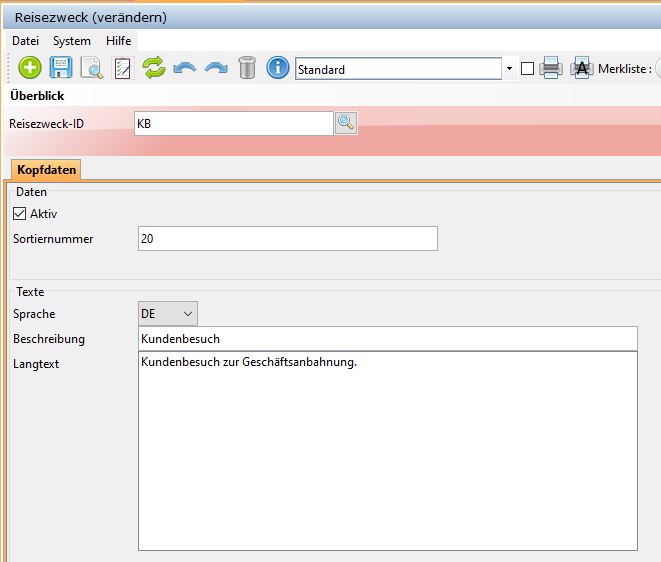661x562 pixels.
Task: Delete the record using the trash can icon
Action: (247, 68)
